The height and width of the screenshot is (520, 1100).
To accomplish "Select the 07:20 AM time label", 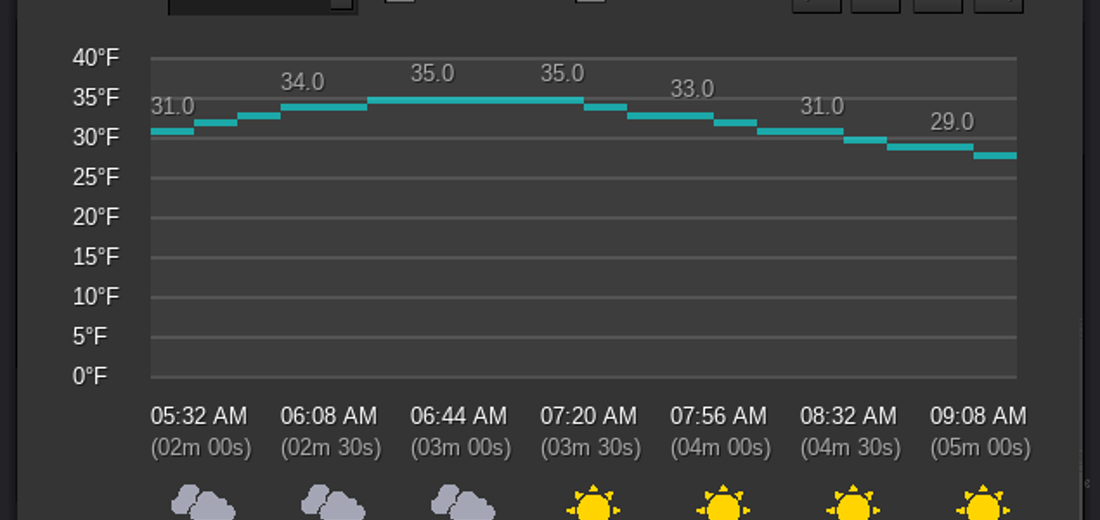I will pos(588,416).
